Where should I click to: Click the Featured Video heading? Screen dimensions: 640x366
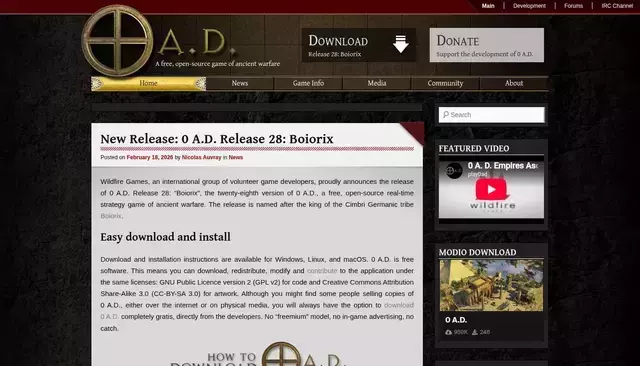coord(474,149)
